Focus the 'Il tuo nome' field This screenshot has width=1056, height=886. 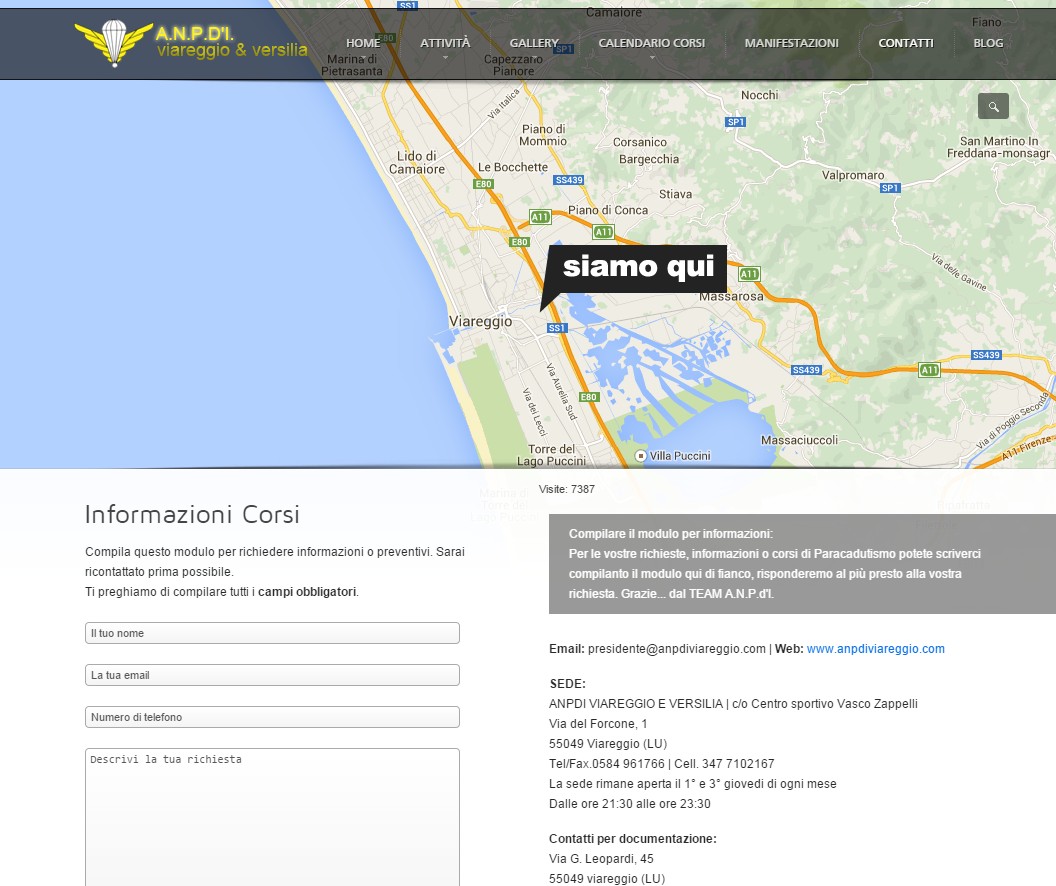click(x=272, y=633)
